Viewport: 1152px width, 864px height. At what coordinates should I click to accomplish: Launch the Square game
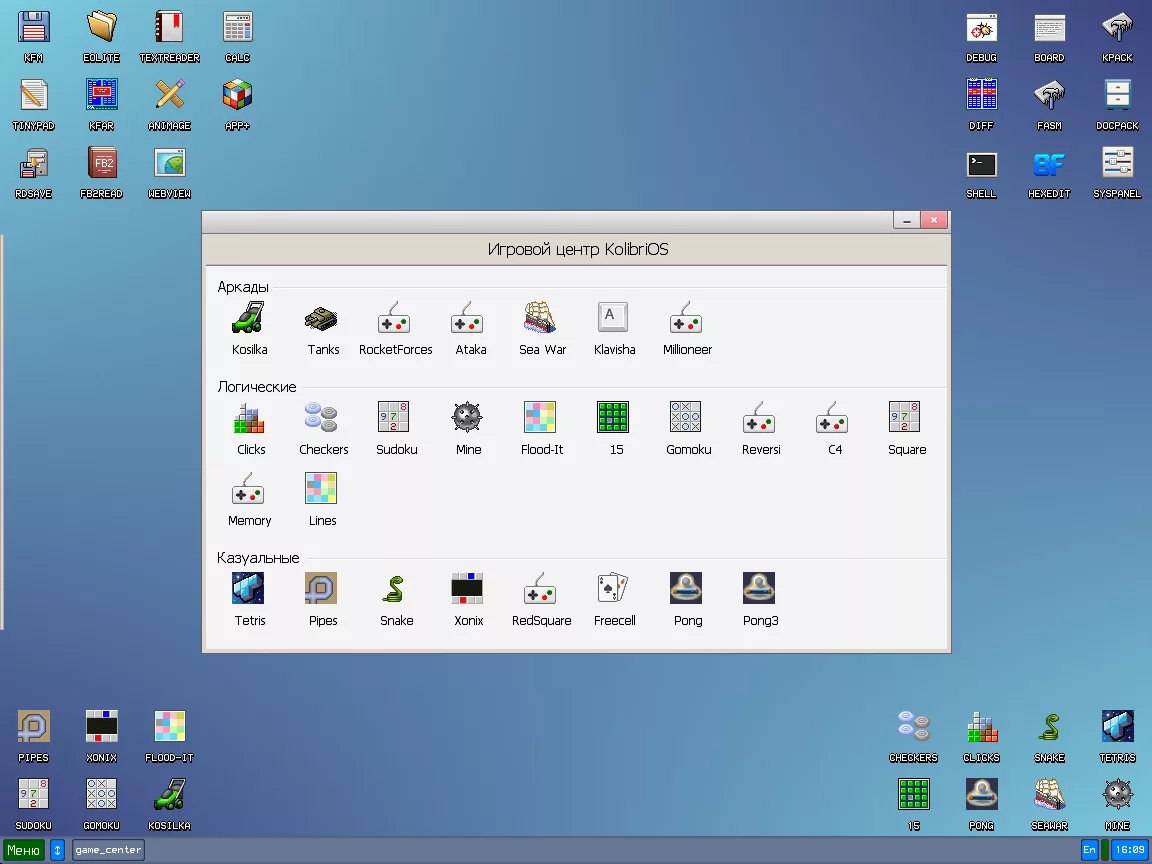click(906, 428)
